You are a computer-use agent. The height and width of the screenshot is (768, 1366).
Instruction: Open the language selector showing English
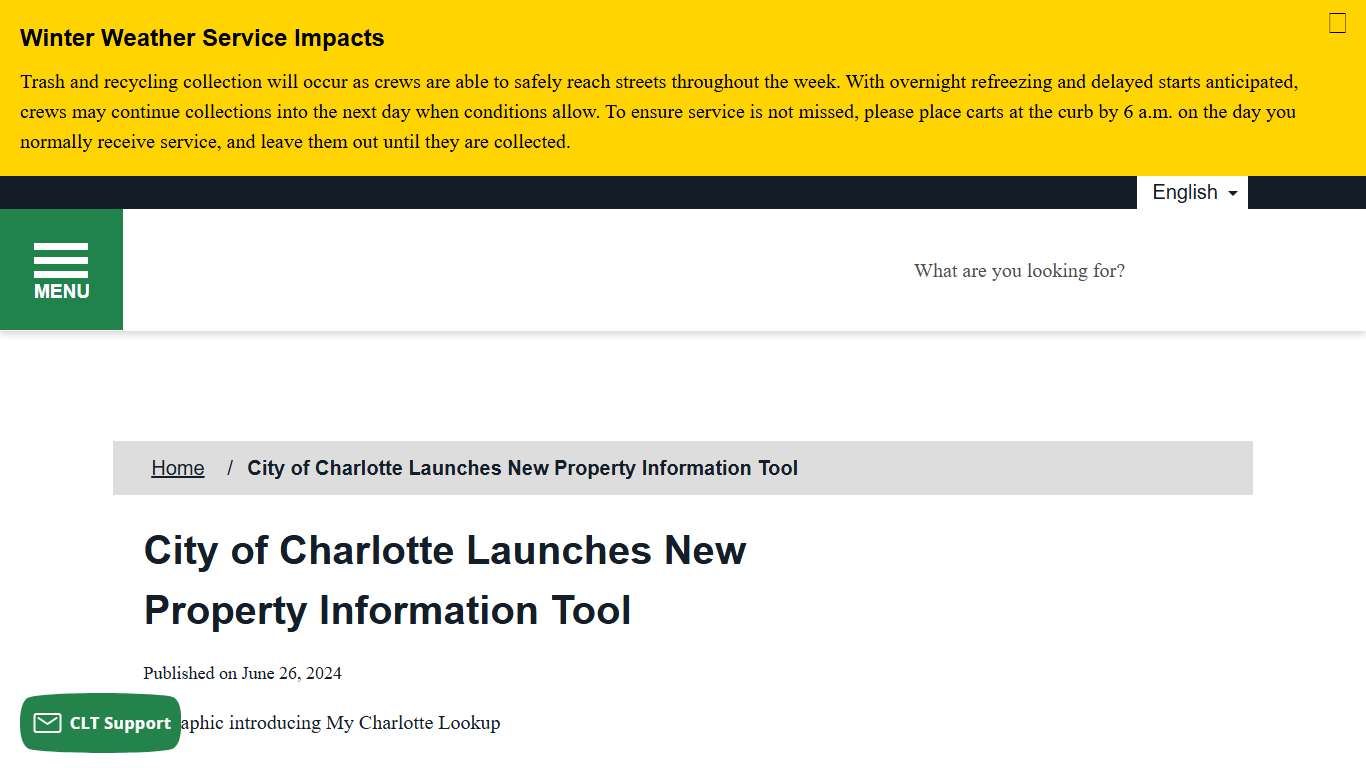click(1192, 192)
